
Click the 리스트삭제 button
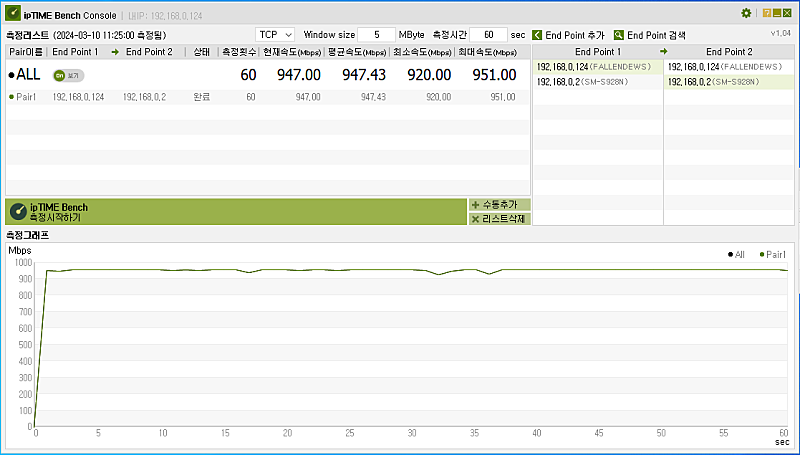499,219
